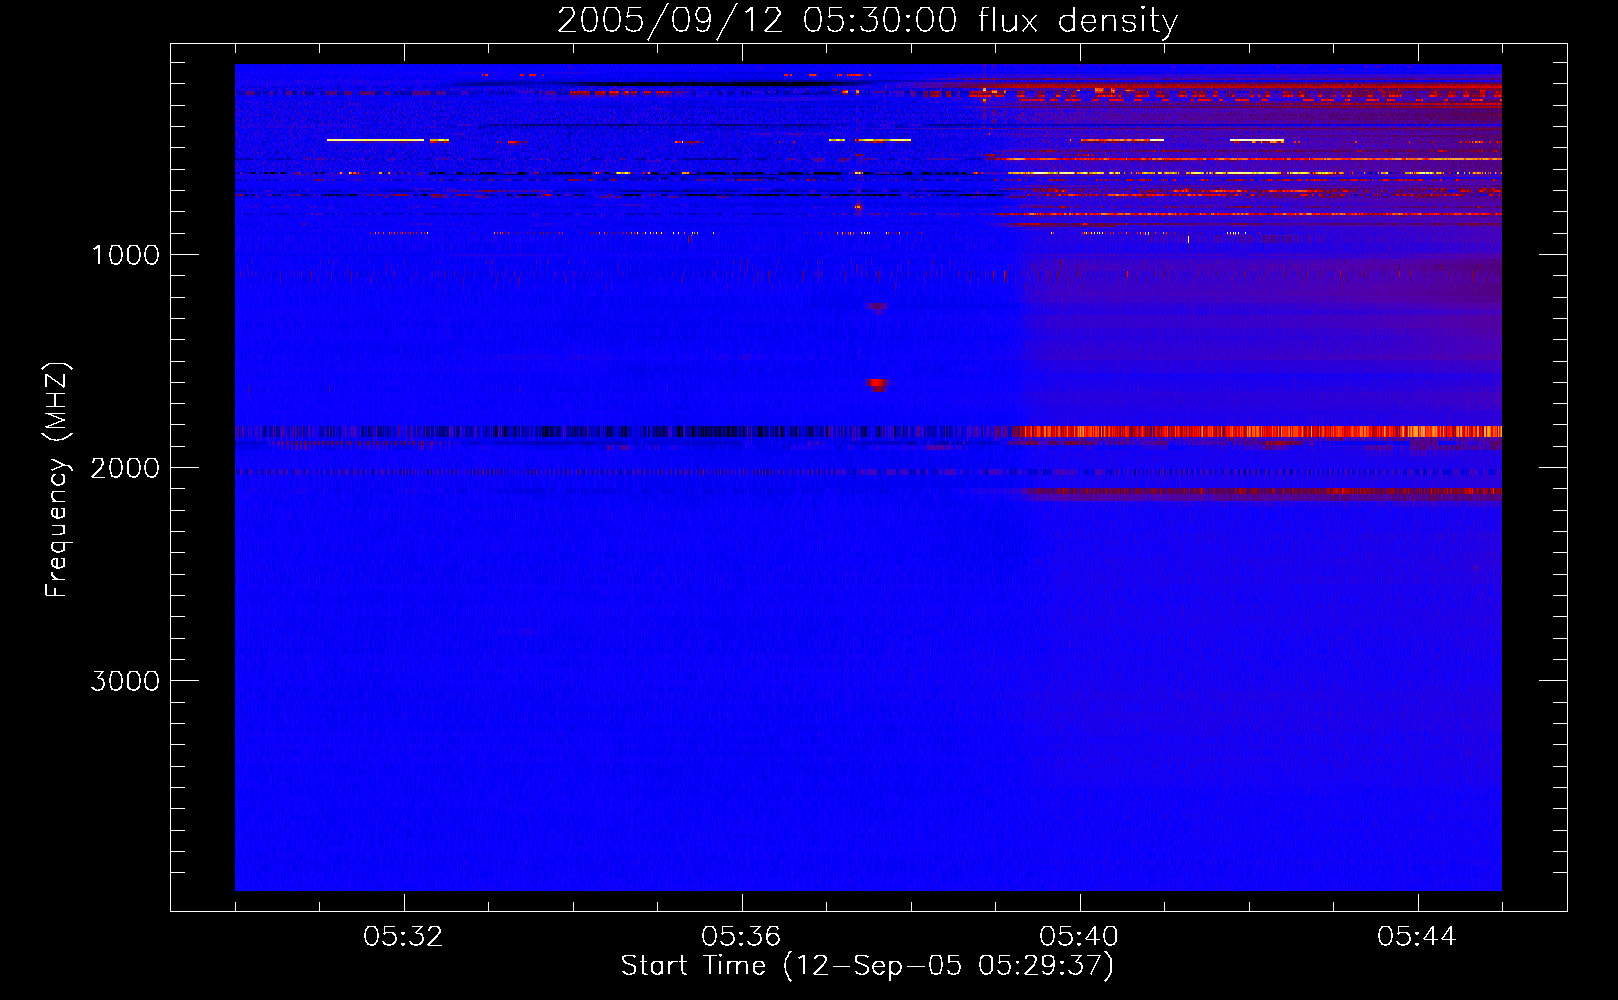Click the red burst spot below 05:37 near 1600 MHz
Image resolution: width=1618 pixels, height=1000 pixels.
[877, 384]
